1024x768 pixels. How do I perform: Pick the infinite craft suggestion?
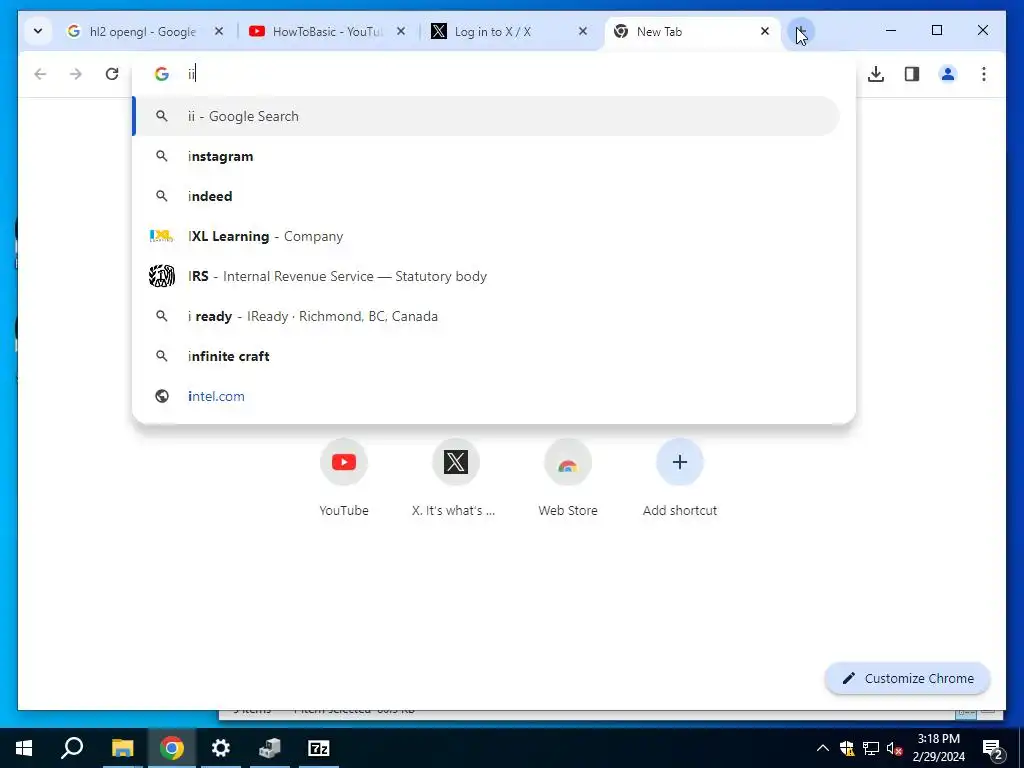pos(487,356)
